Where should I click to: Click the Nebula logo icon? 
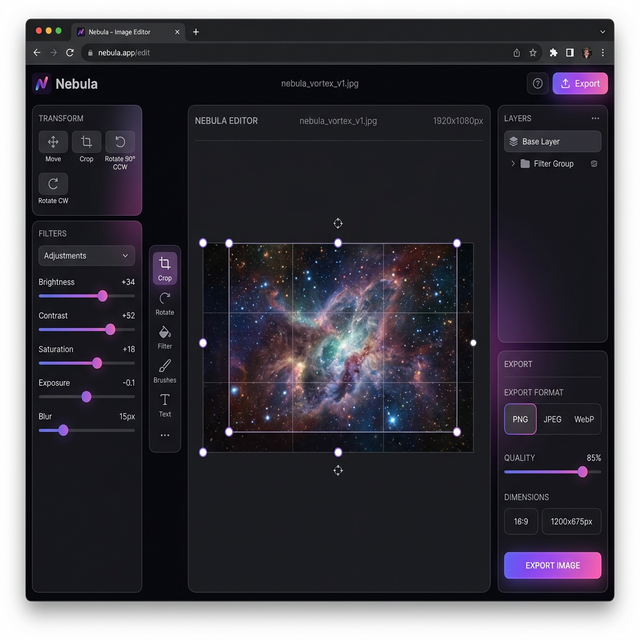[42, 84]
